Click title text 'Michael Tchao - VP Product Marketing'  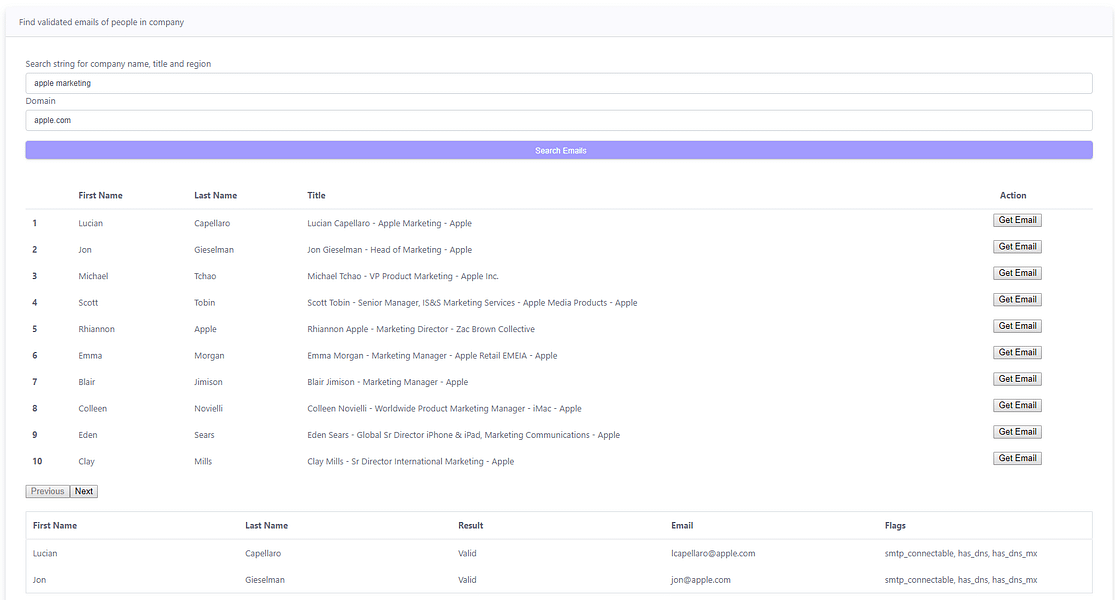[402, 276]
